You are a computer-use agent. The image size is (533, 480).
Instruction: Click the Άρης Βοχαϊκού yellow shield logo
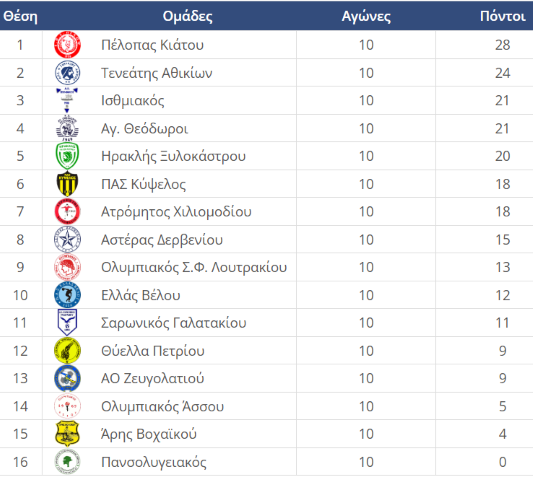click(x=67, y=434)
